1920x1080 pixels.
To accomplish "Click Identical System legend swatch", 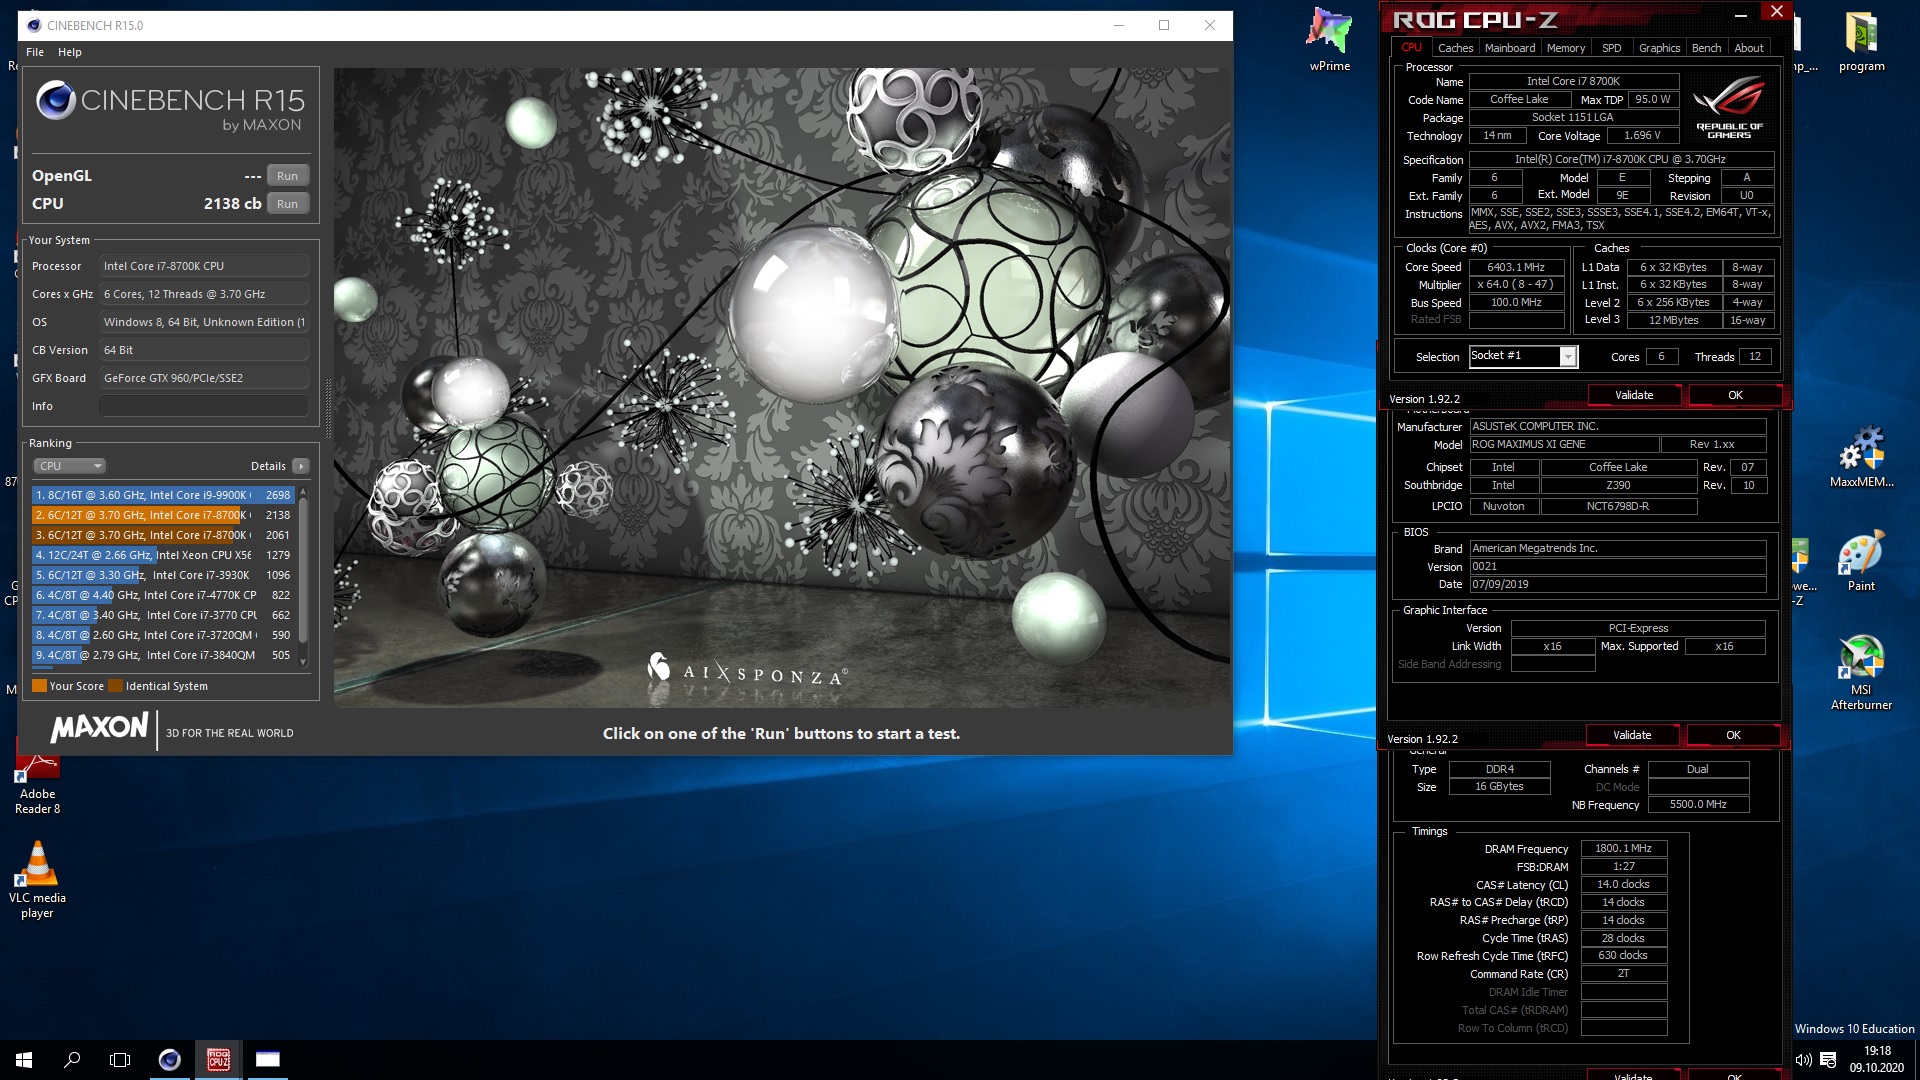I will (x=115, y=686).
